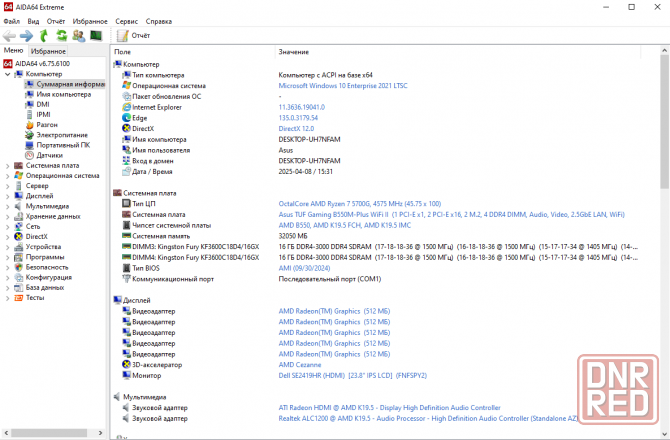
Task: Expand the DirectX tree node
Action: 7,237
